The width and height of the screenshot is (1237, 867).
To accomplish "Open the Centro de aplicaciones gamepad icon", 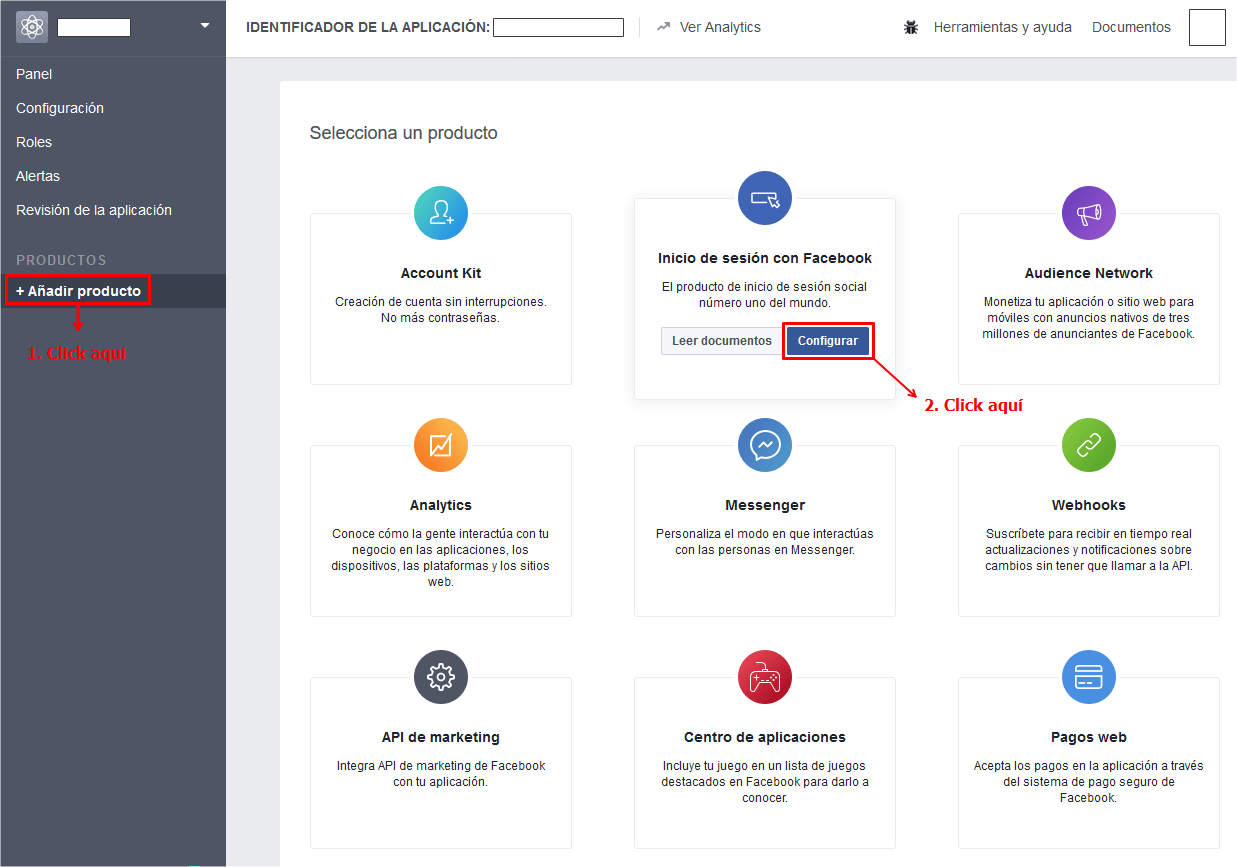I will tap(765, 677).
